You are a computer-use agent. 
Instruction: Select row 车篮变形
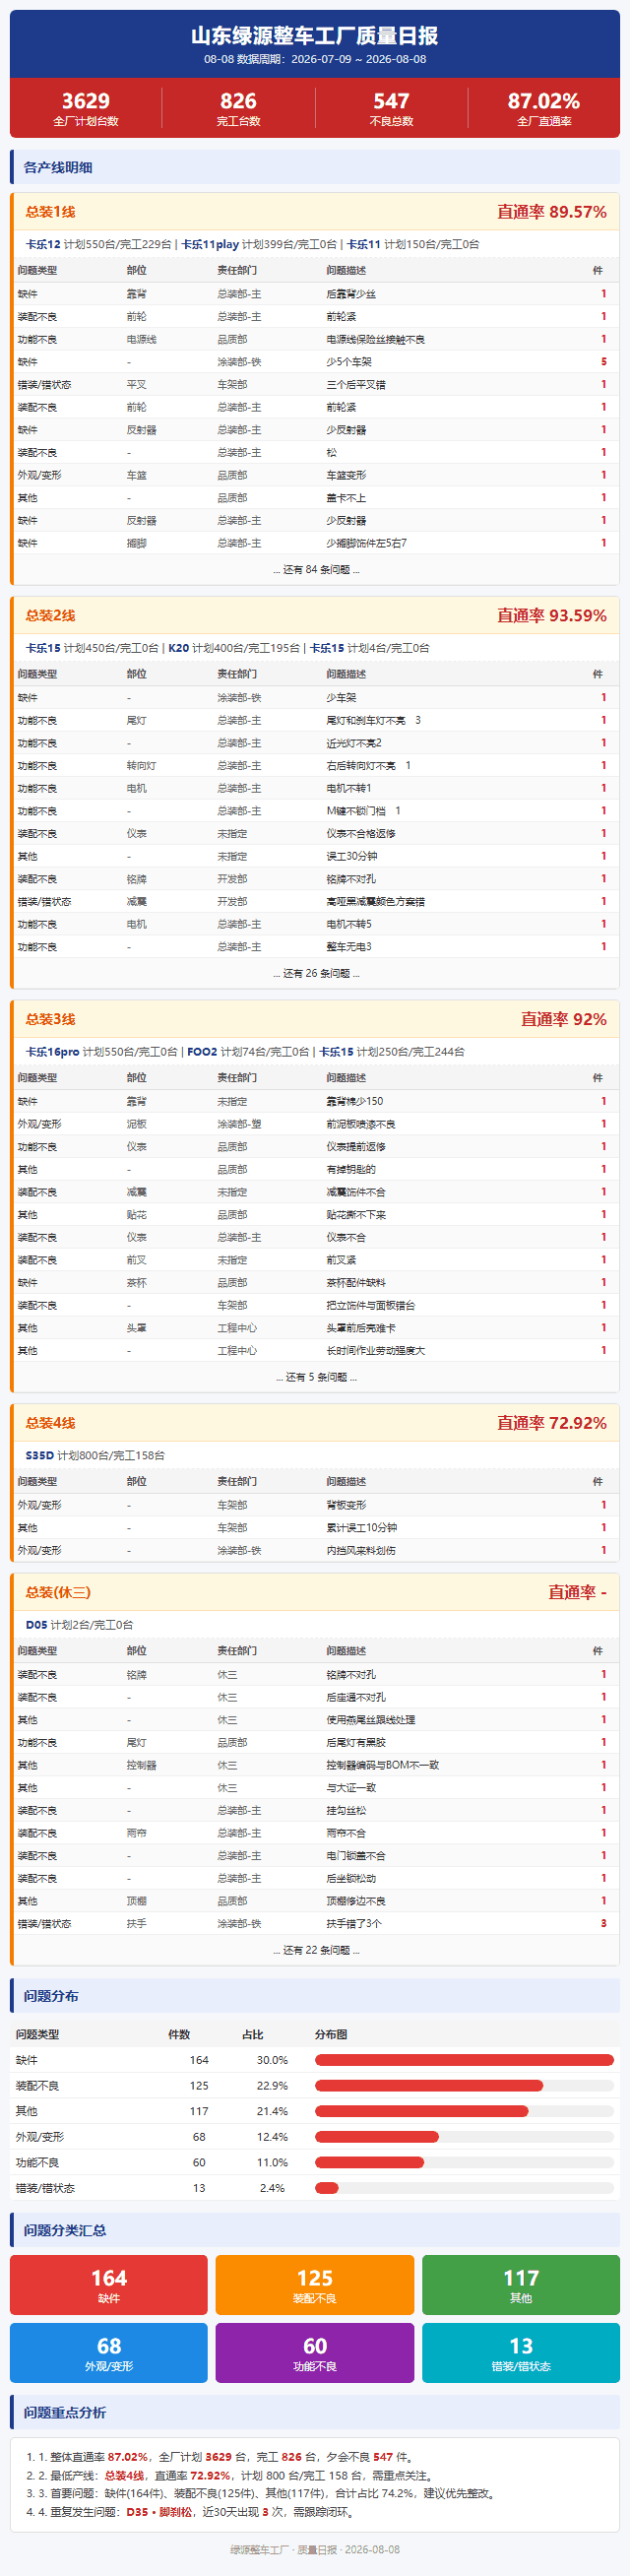tap(315, 475)
